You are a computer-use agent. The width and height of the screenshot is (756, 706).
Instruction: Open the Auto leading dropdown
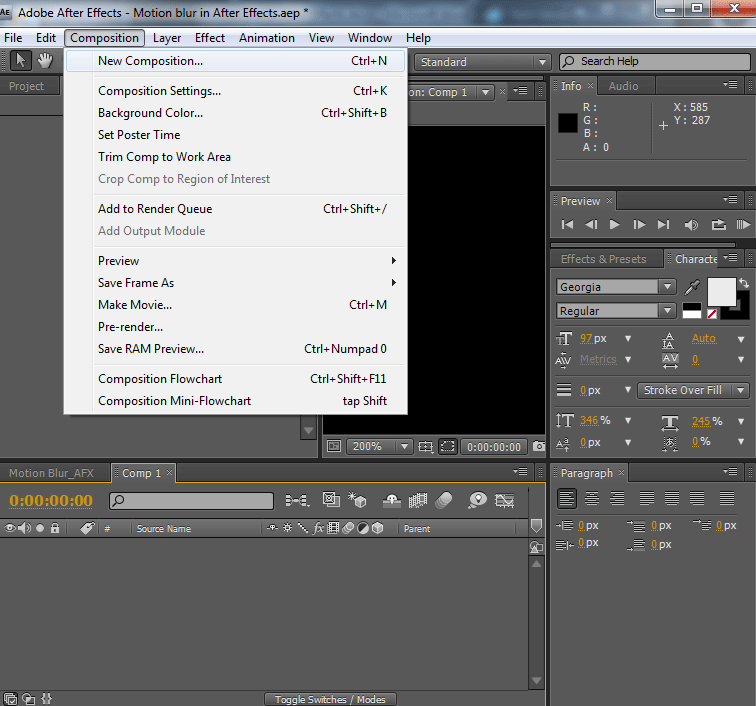[x=741, y=339]
